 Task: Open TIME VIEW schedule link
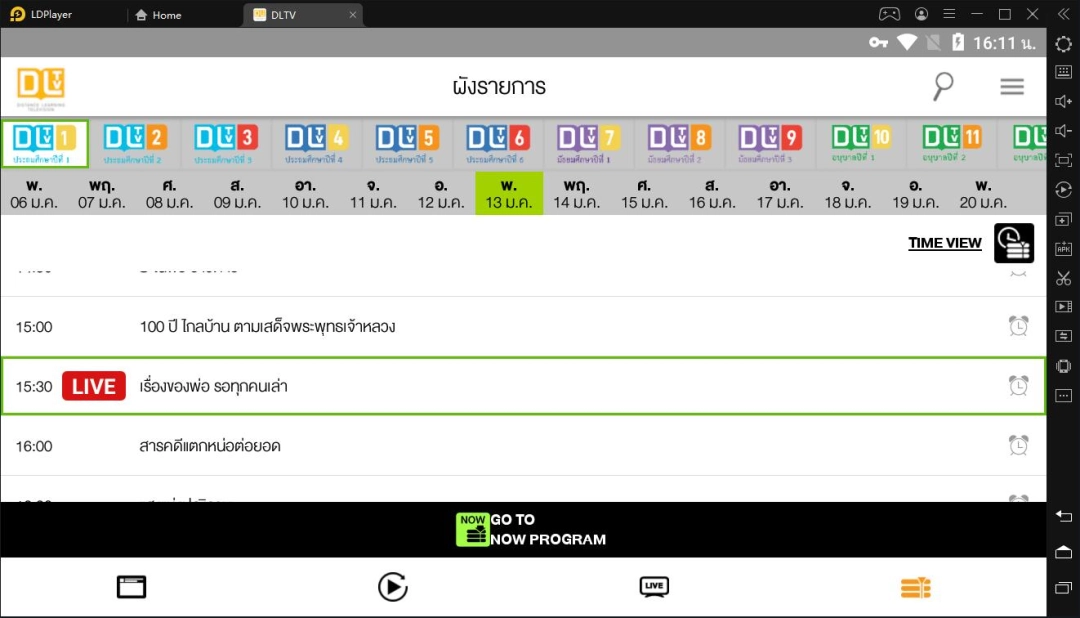(x=944, y=242)
